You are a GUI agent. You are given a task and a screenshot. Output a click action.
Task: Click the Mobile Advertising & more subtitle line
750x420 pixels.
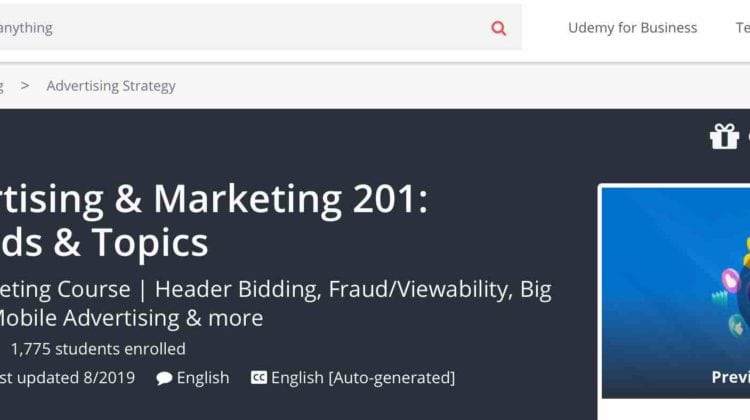[x=132, y=318]
